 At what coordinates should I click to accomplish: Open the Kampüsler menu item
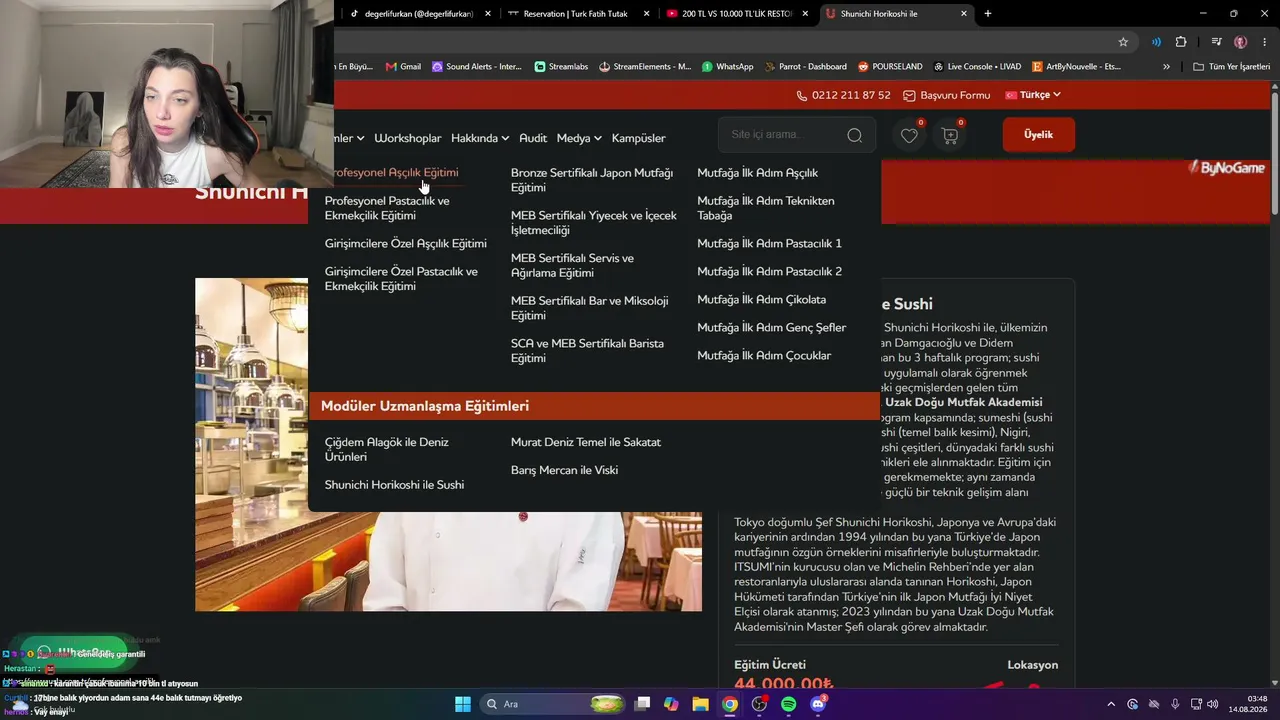point(639,138)
